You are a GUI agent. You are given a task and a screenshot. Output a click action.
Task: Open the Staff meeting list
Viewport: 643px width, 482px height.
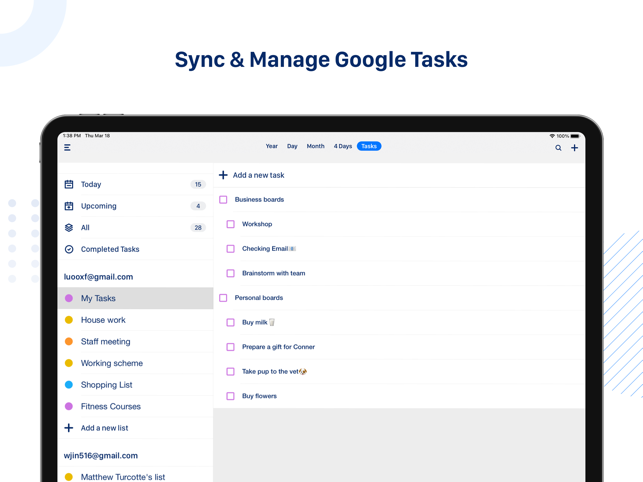point(136,341)
